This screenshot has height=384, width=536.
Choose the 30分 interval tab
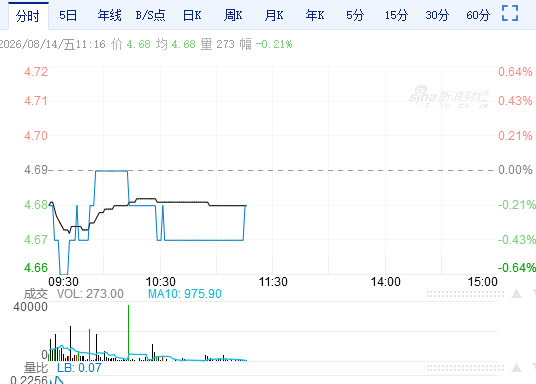(x=437, y=15)
